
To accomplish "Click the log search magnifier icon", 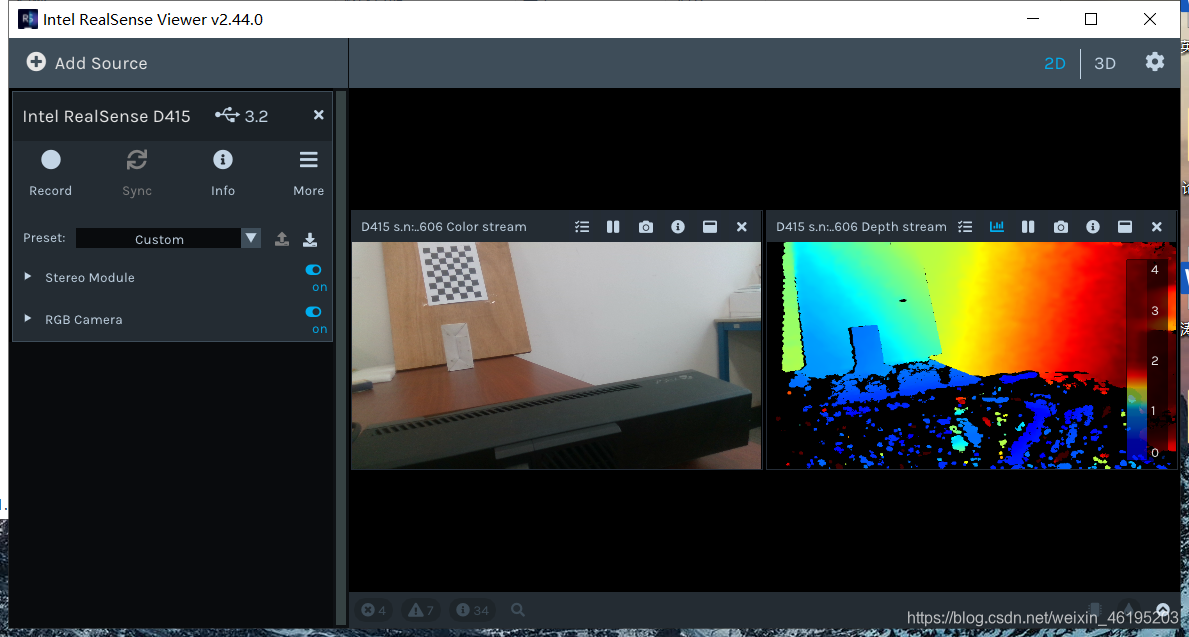I will (518, 609).
